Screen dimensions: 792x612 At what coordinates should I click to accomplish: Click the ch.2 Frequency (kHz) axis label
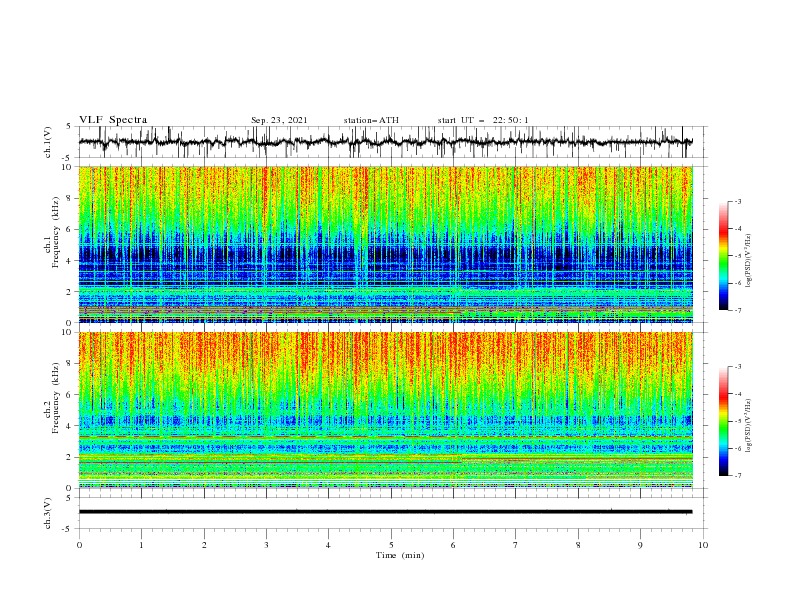pos(51,398)
